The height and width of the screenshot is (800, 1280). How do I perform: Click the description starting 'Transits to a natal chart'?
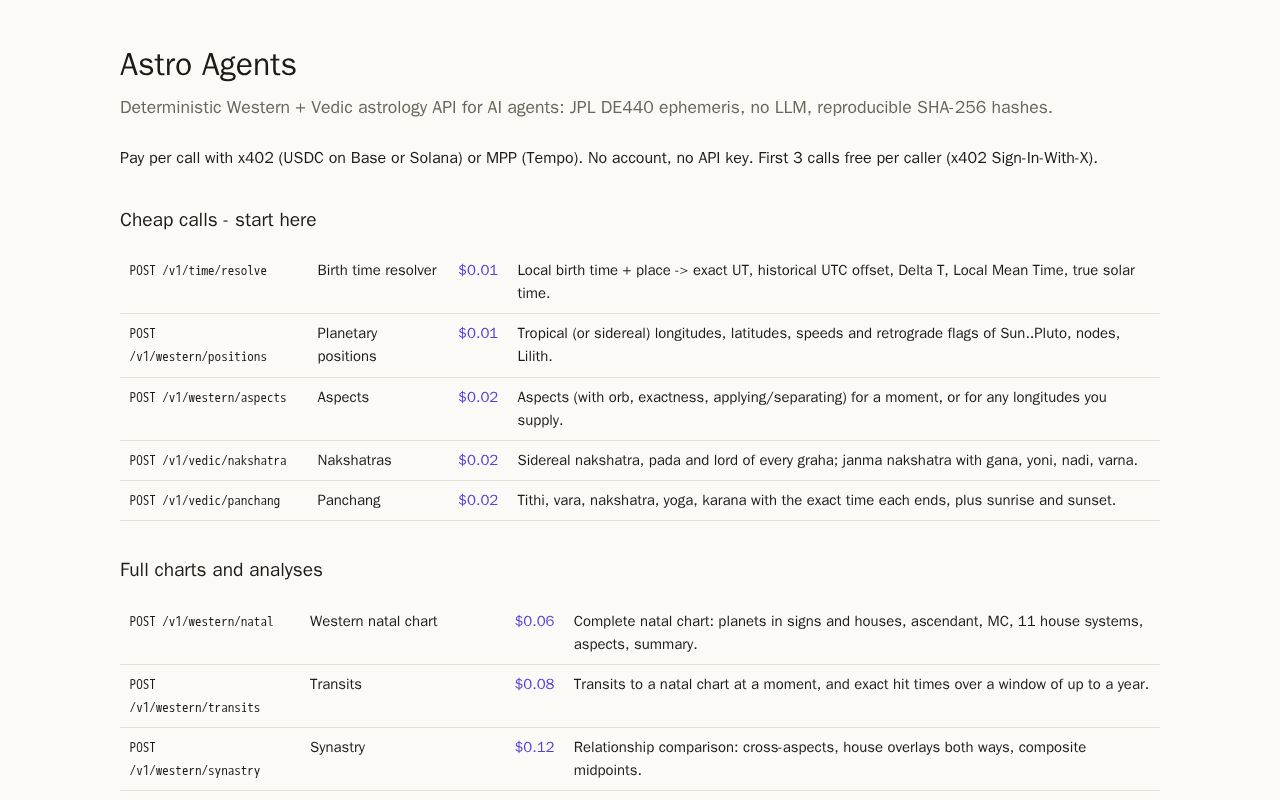point(861,685)
